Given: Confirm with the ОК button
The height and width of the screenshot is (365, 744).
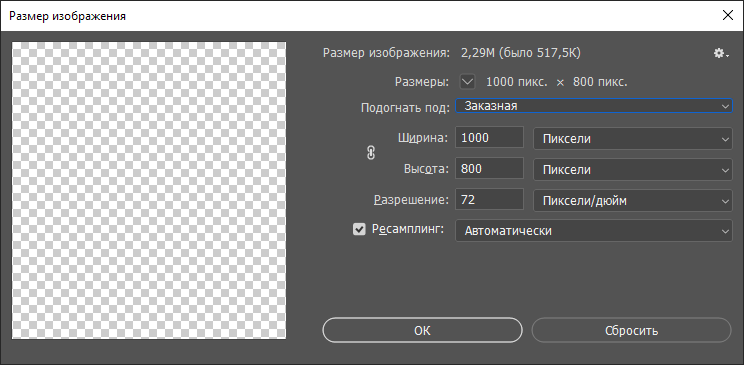Looking at the screenshot, I should (x=422, y=330).
